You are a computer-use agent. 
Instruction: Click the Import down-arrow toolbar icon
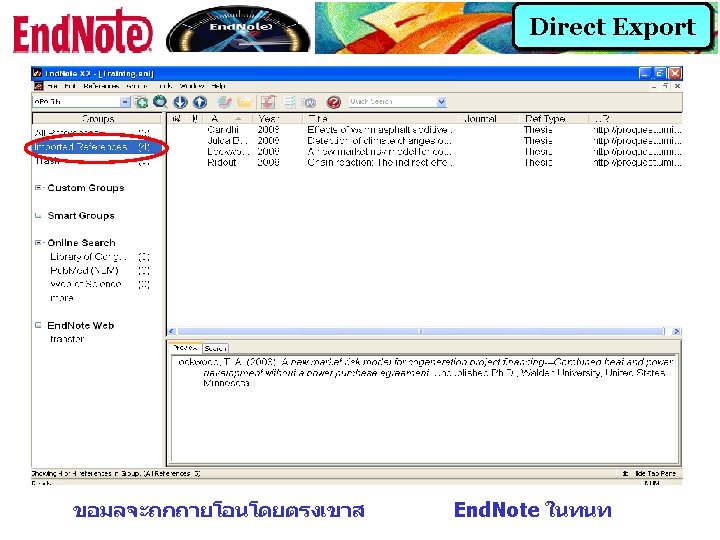click(180, 102)
